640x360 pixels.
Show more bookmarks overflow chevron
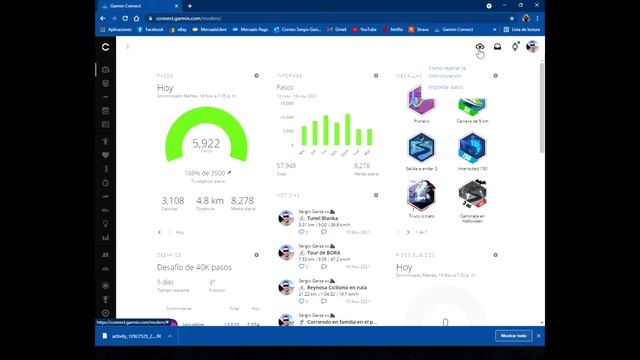tap(495, 29)
